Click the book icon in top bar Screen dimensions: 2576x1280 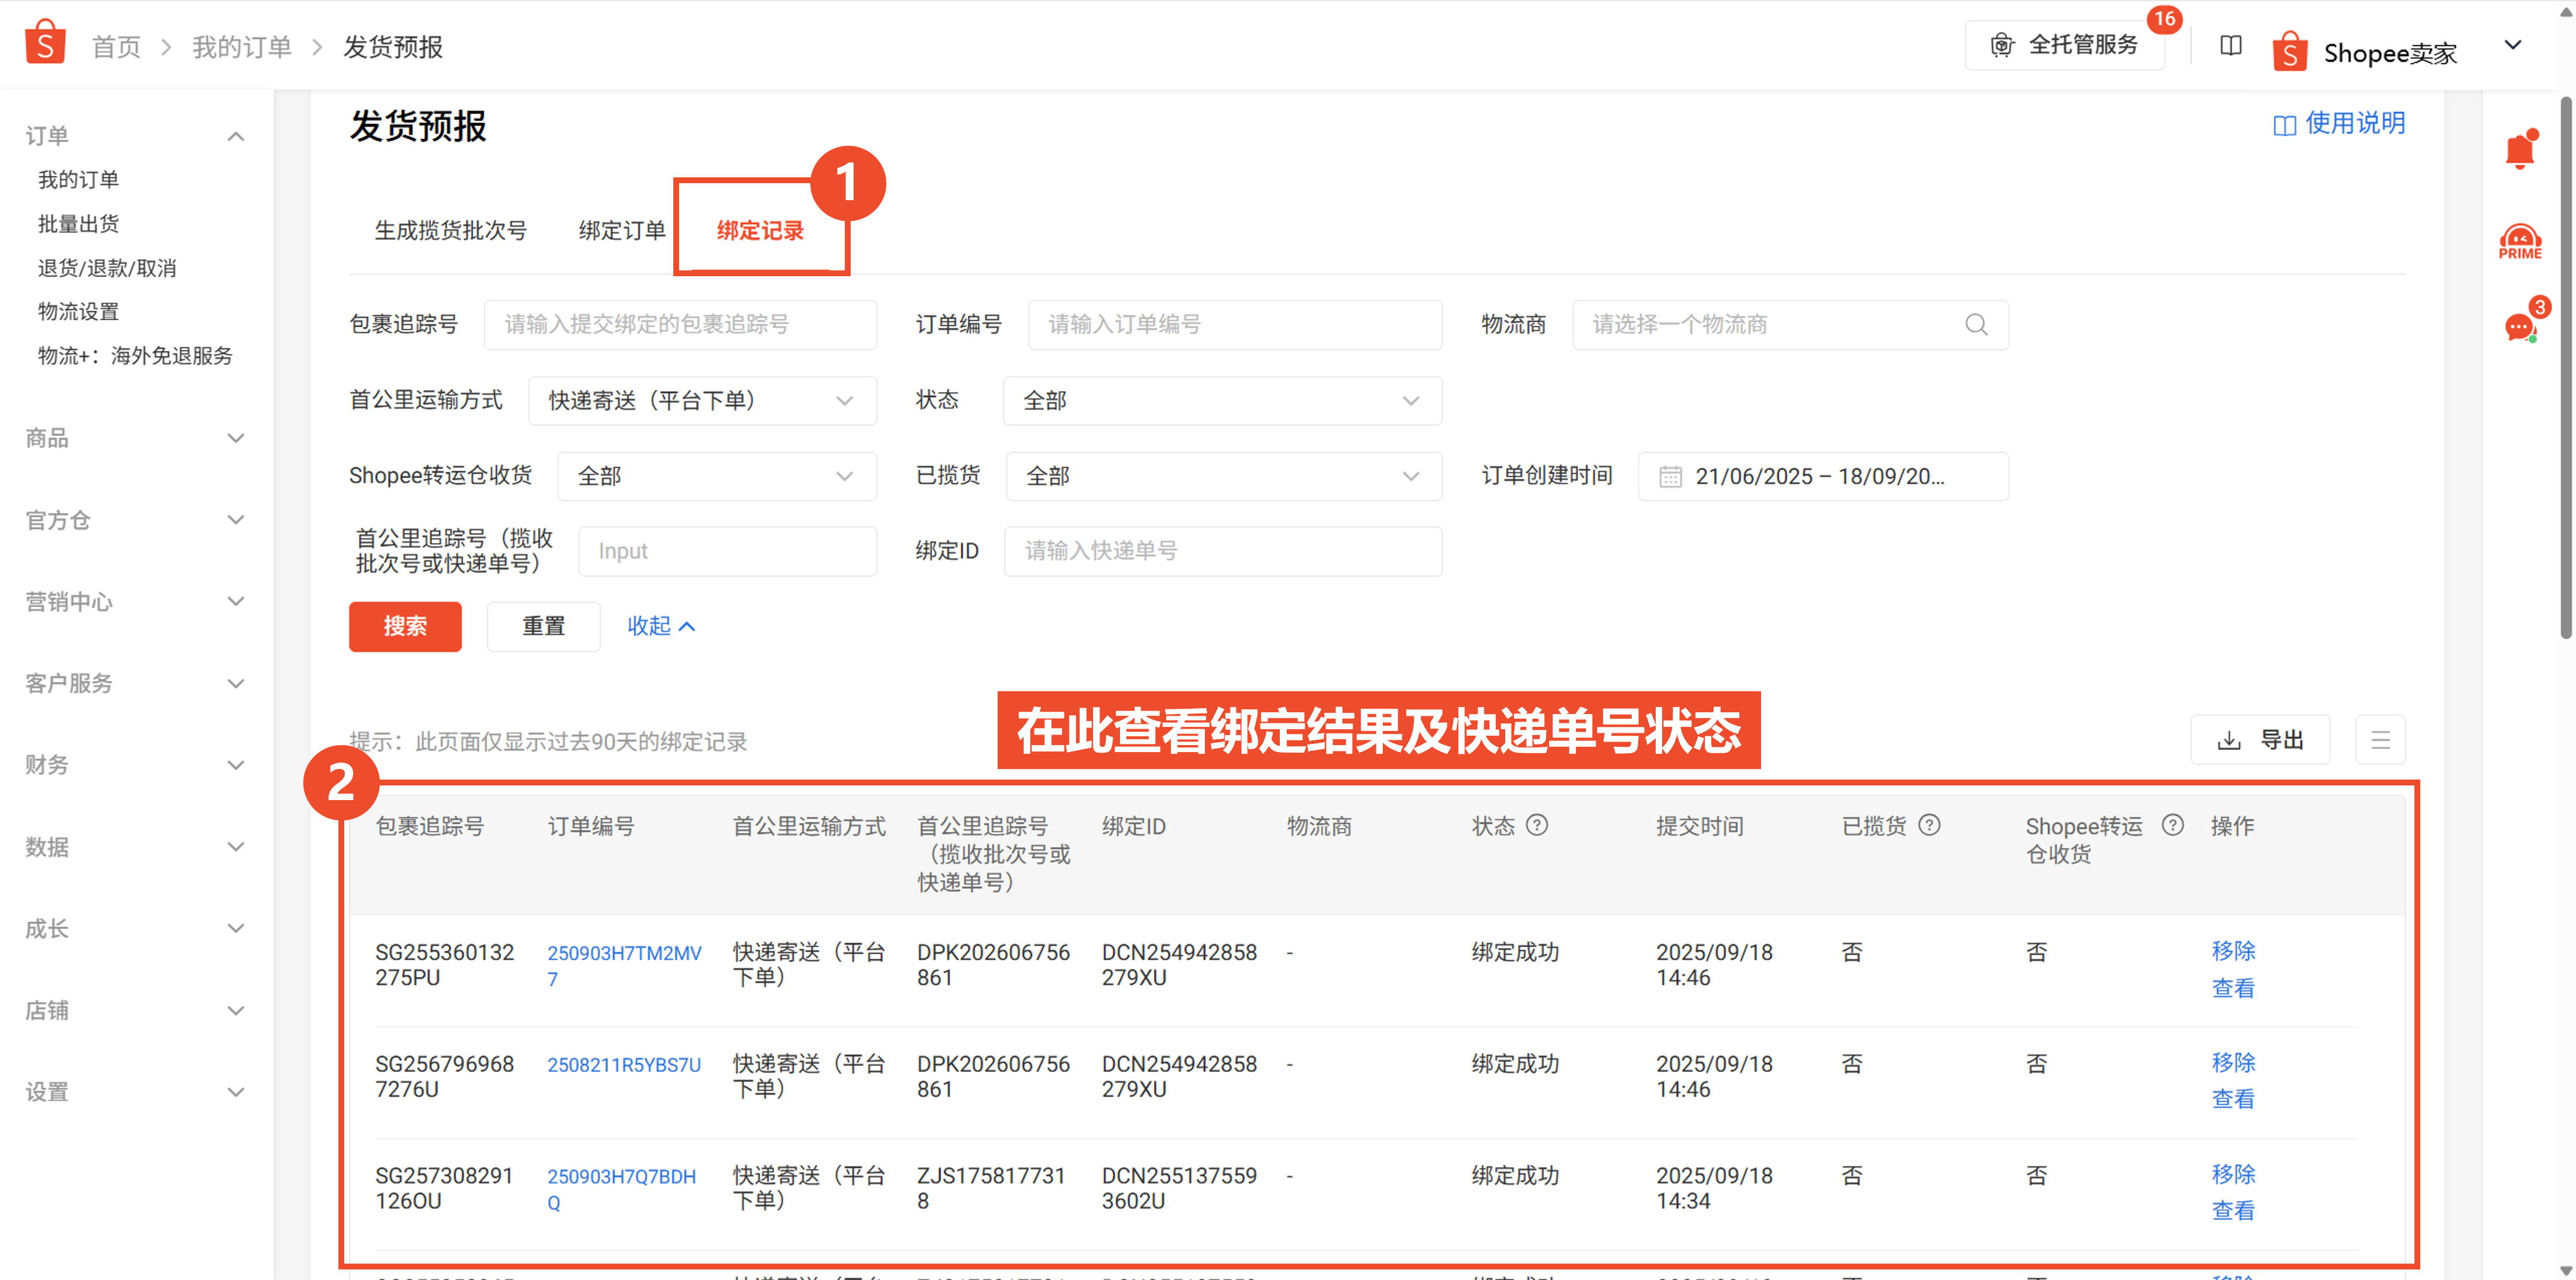(2230, 46)
